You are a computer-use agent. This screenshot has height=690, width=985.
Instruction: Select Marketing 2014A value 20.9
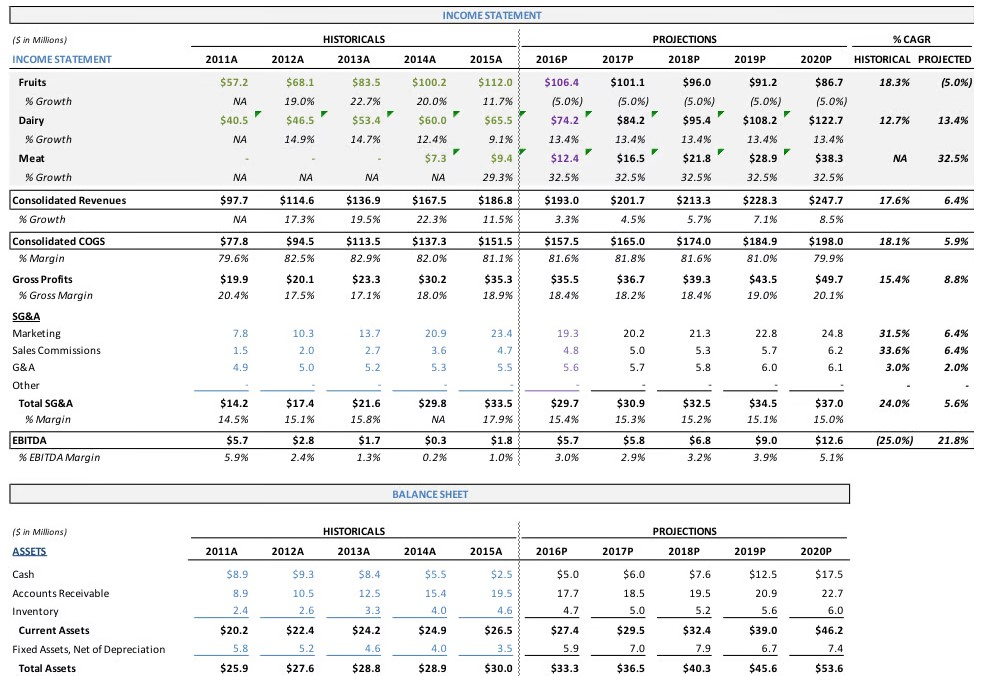click(435, 334)
